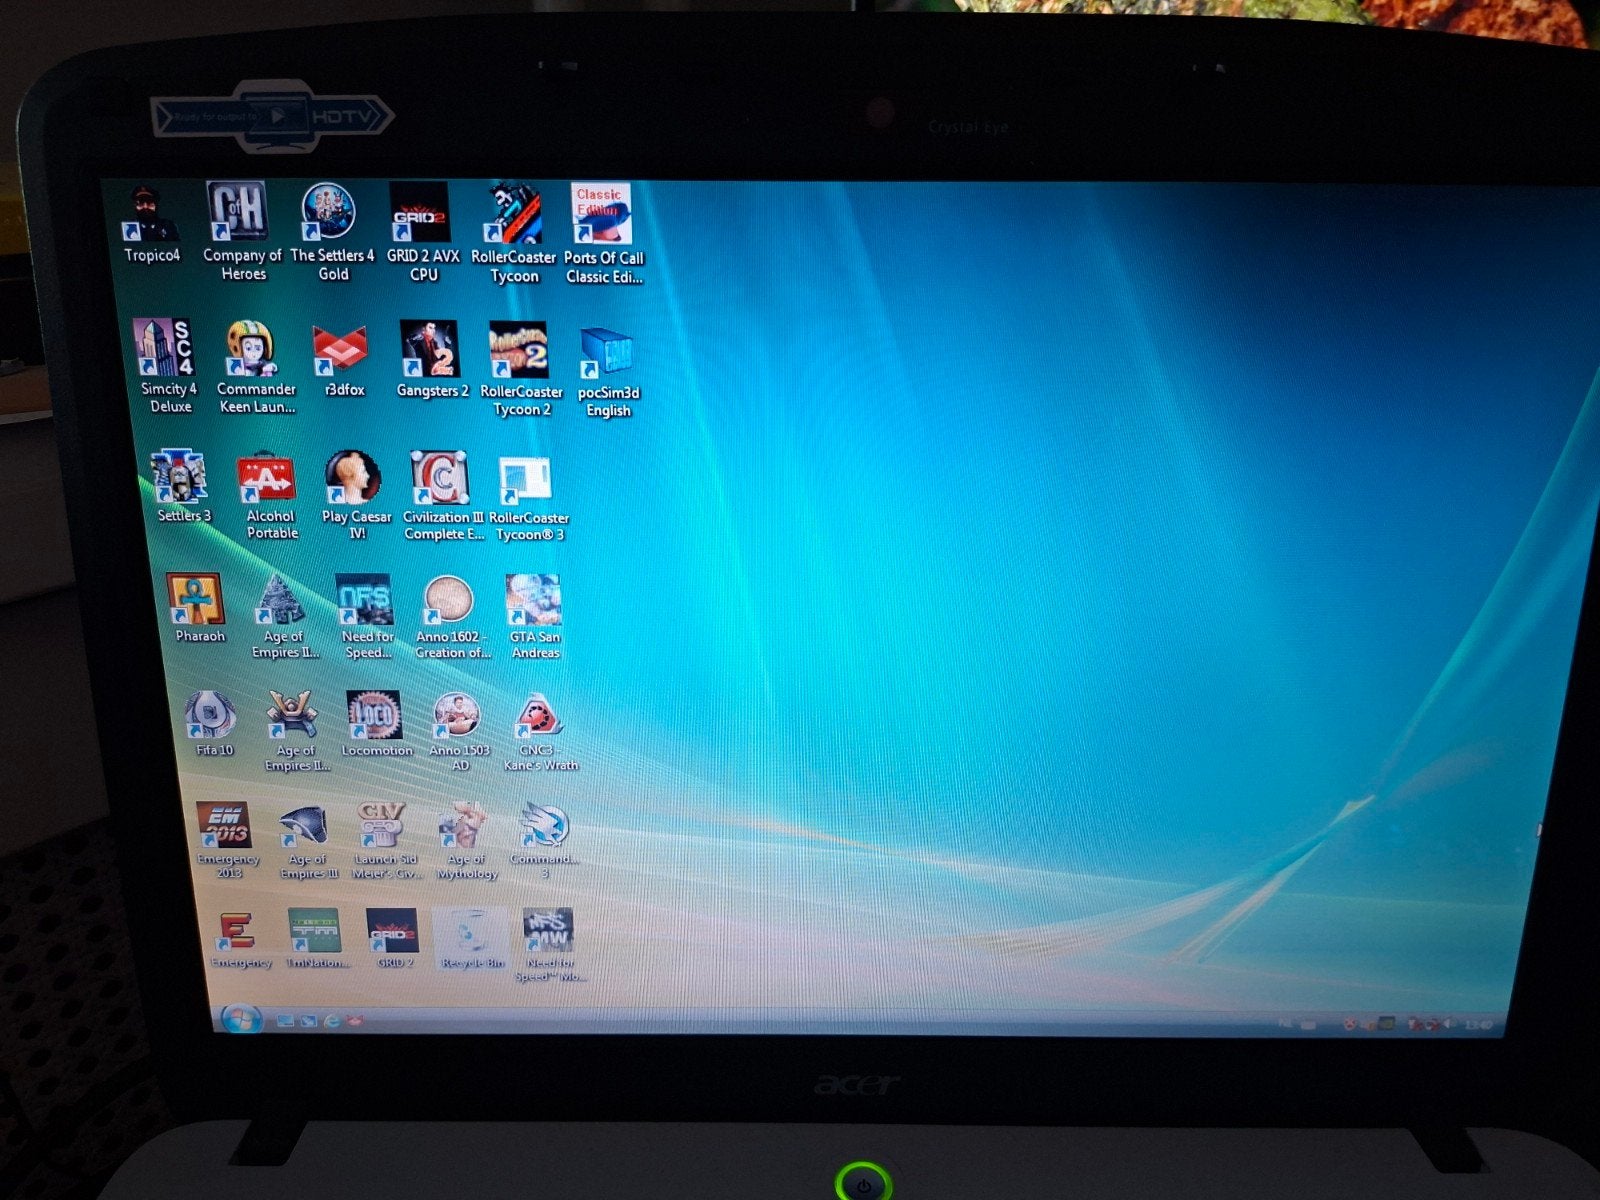
Task: Open the Fifa 10 shortcut
Action: [x=212, y=722]
